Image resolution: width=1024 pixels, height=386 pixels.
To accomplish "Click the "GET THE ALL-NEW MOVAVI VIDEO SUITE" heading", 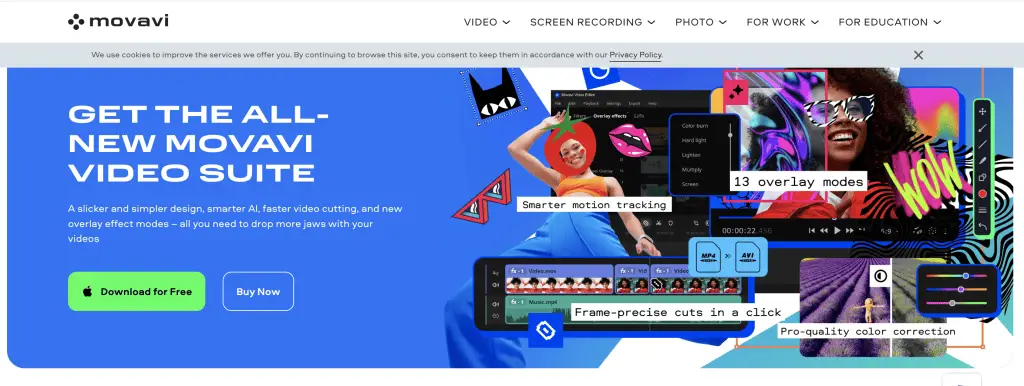I will [199, 144].
